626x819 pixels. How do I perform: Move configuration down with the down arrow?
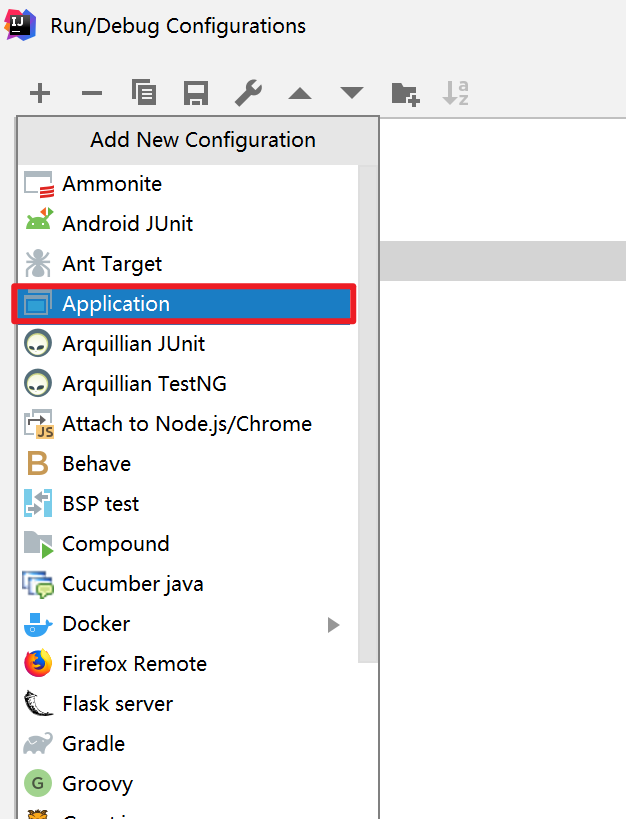(352, 94)
